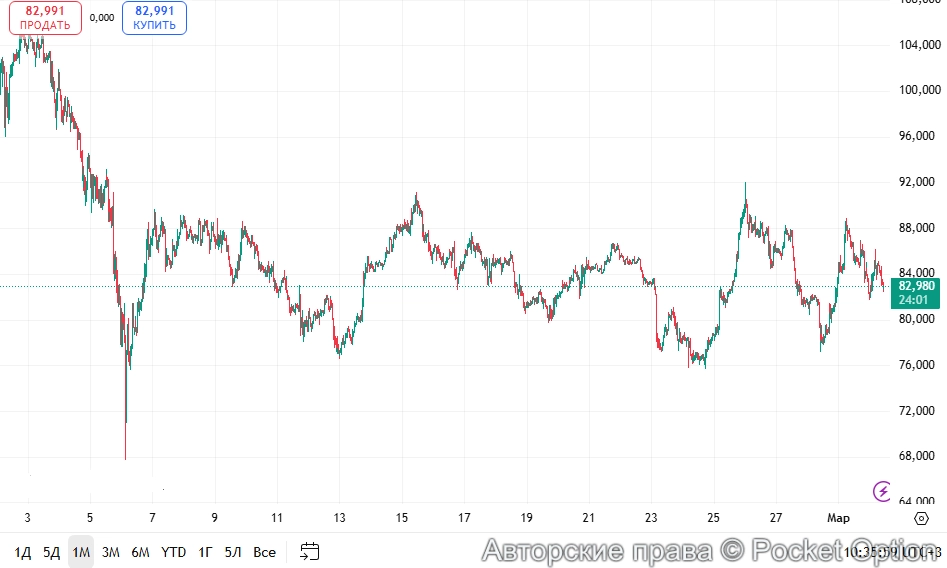Image resolution: width=947 pixels, height=568 pixels.
Task: Click 92,000 on the price scale
Action: click(918, 182)
